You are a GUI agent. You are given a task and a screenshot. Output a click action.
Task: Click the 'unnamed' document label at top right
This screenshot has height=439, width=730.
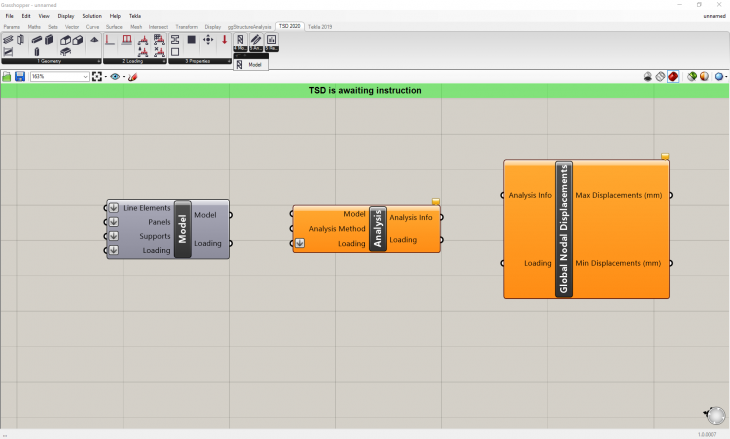tap(714, 16)
